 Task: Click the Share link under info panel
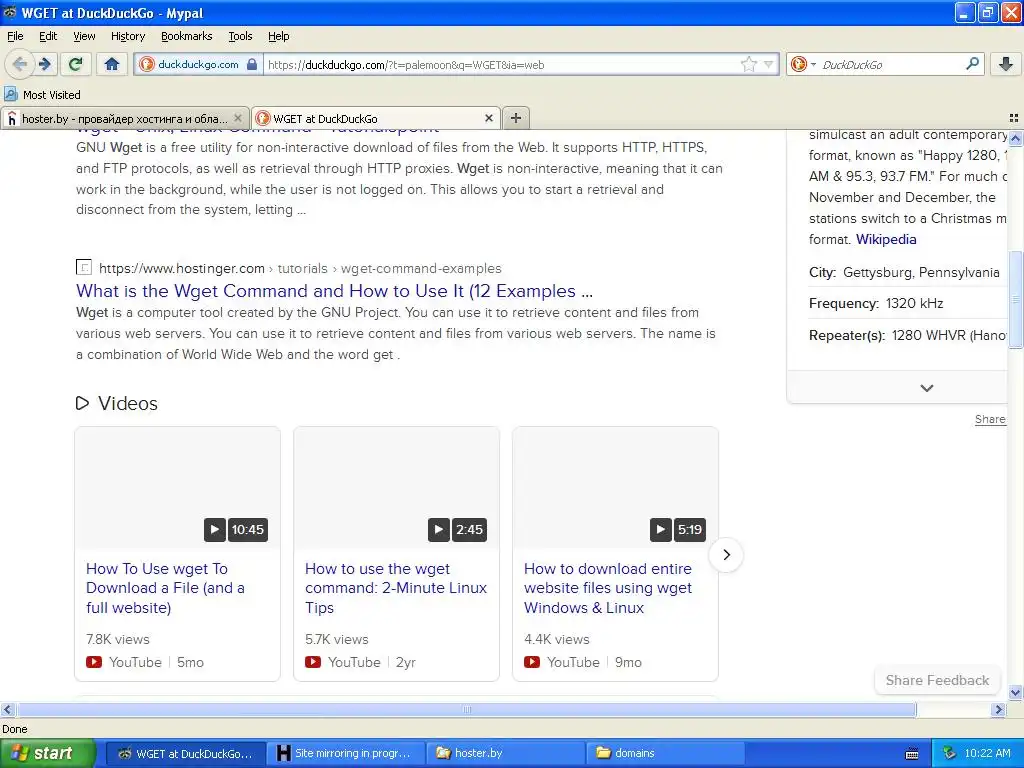[x=990, y=419]
